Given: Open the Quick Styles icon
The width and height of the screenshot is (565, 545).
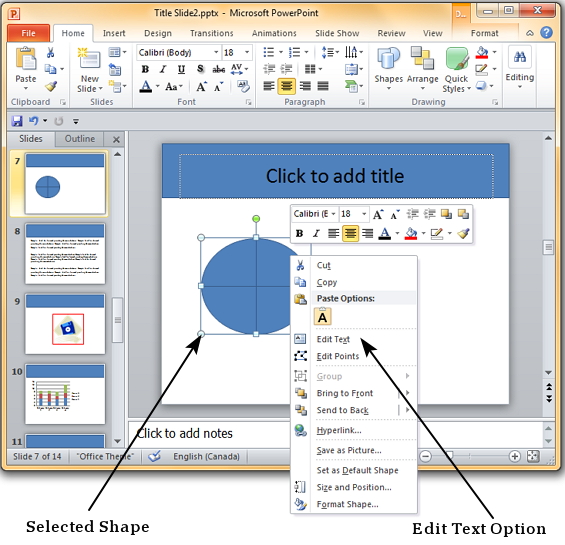Looking at the screenshot, I should pyautogui.click(x=457, y=59).
